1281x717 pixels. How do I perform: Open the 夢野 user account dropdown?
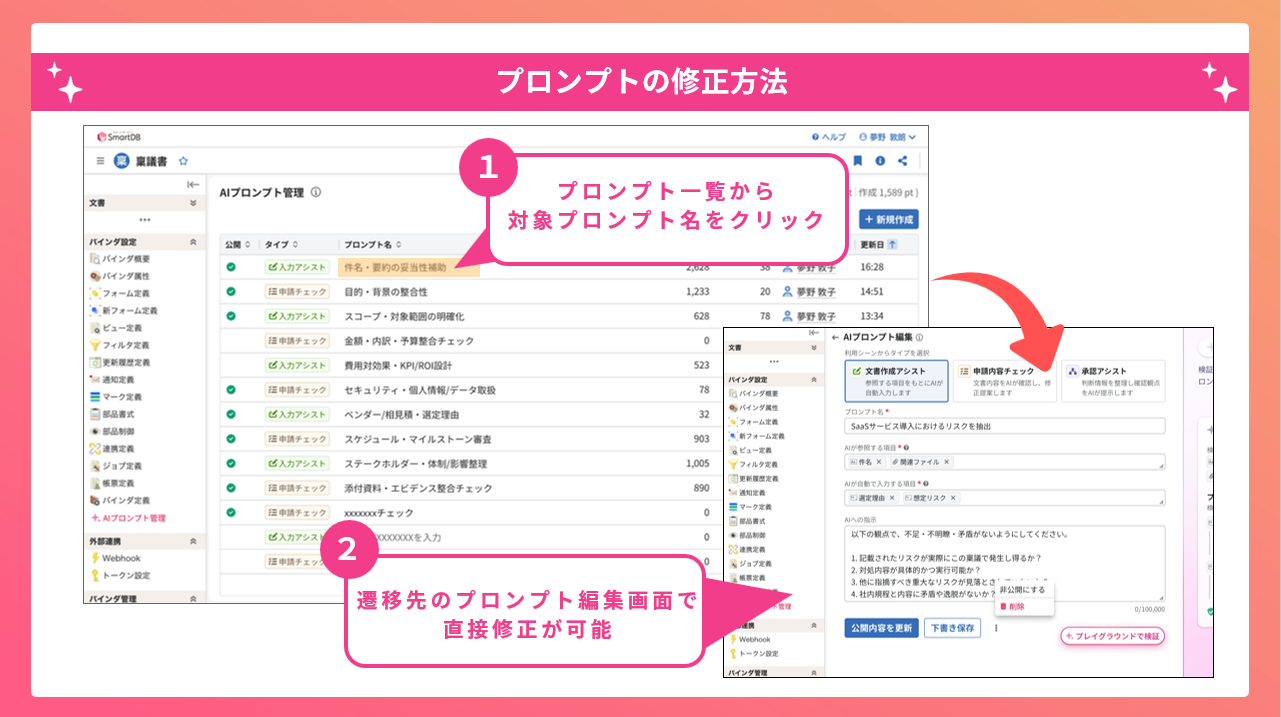[887, 136]
